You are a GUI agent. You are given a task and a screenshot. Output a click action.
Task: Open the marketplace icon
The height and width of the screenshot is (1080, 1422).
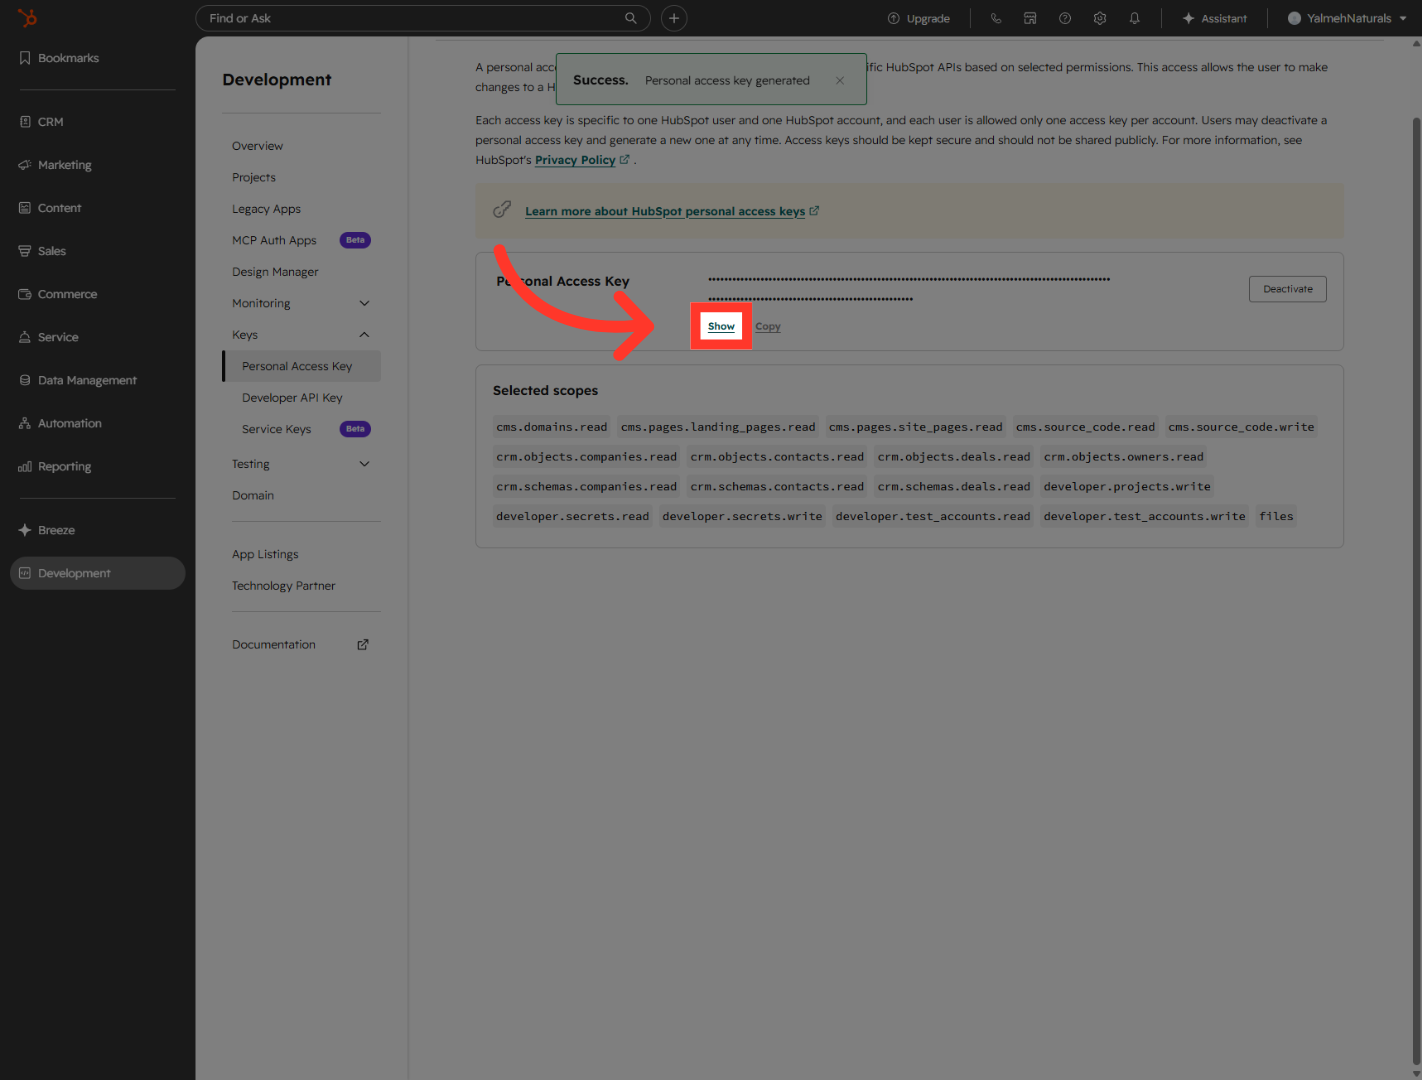1030,18
